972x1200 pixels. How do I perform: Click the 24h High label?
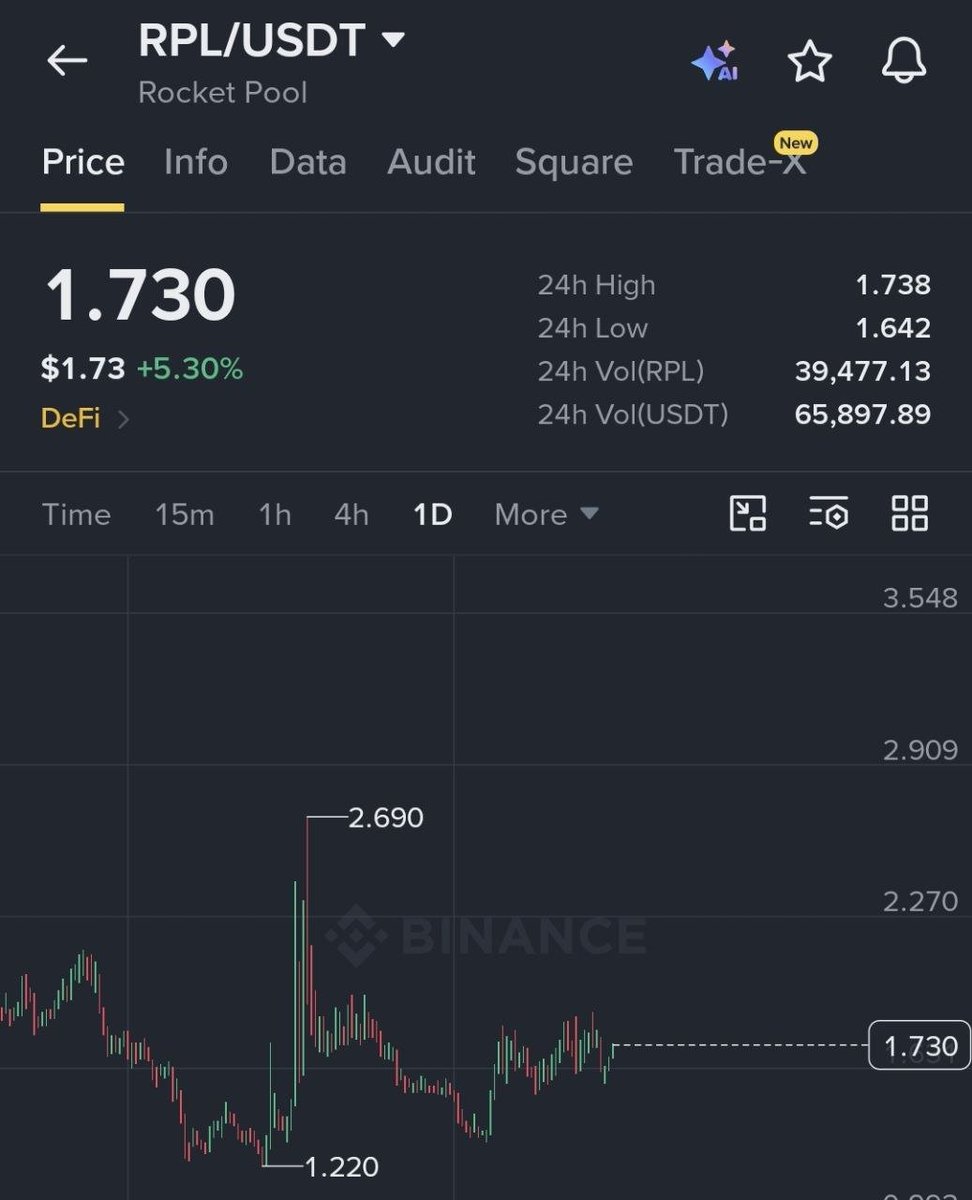[x=596, y=285]
